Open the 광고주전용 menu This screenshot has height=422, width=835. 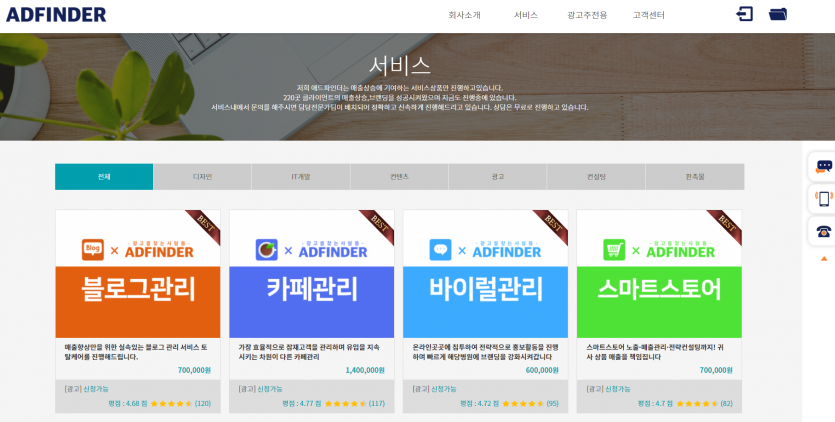click(586, 15)
